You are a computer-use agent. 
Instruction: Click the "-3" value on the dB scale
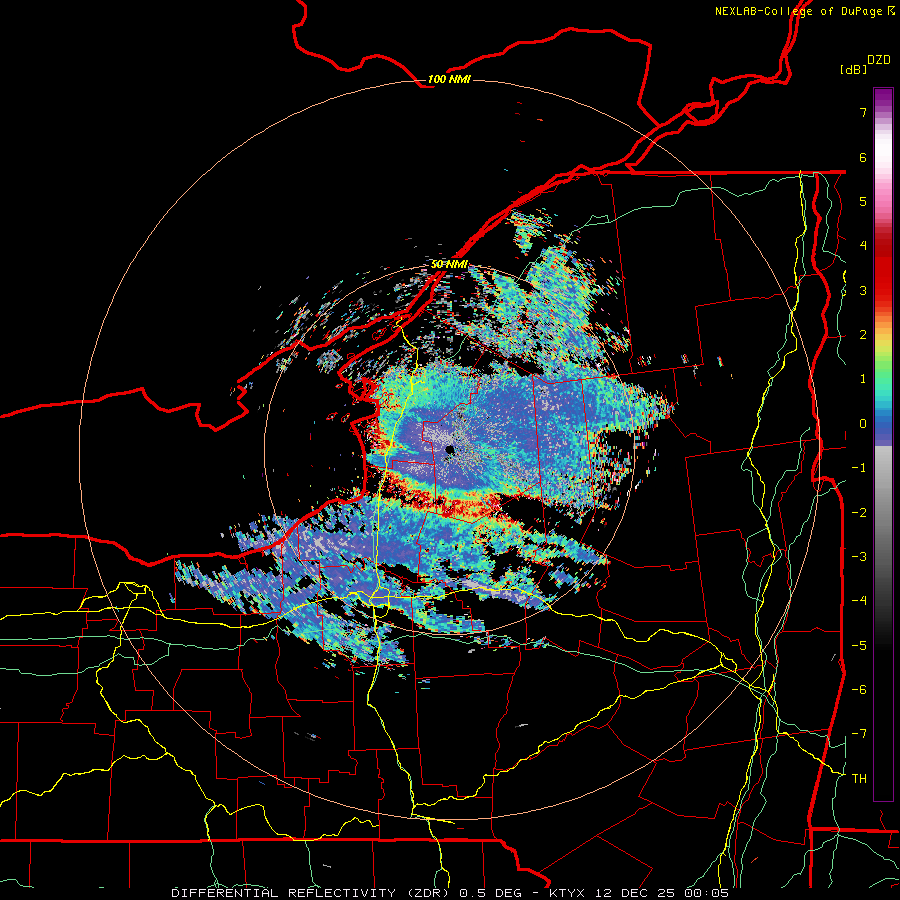pos(859,556)
